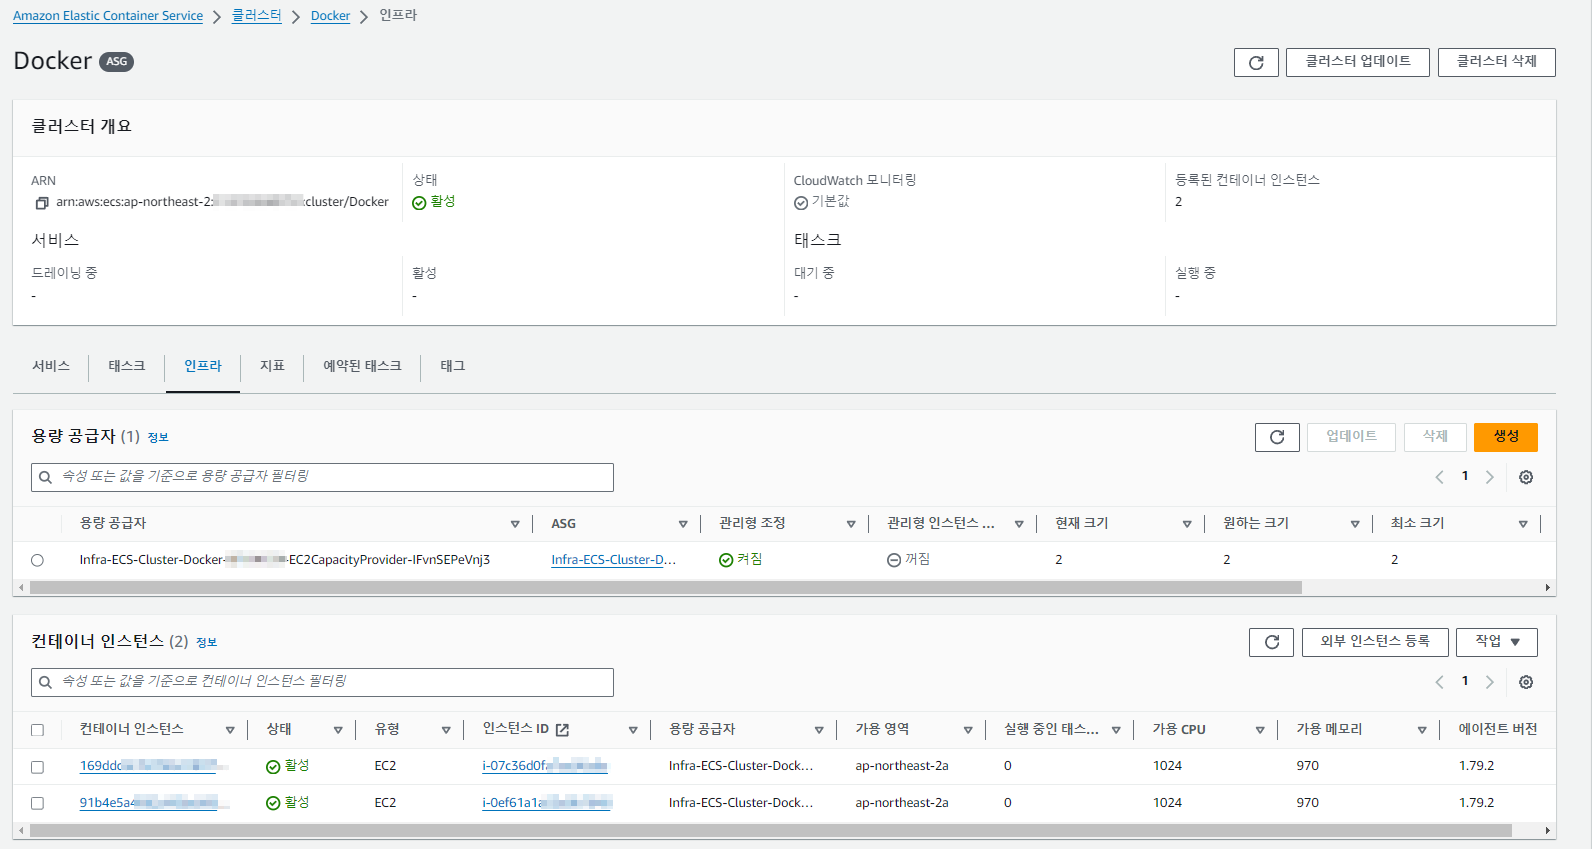1592x849 pixels.
Task: Toggle select-all container instances checkbox
Action: pyautogui.click(x=37, y=730)
